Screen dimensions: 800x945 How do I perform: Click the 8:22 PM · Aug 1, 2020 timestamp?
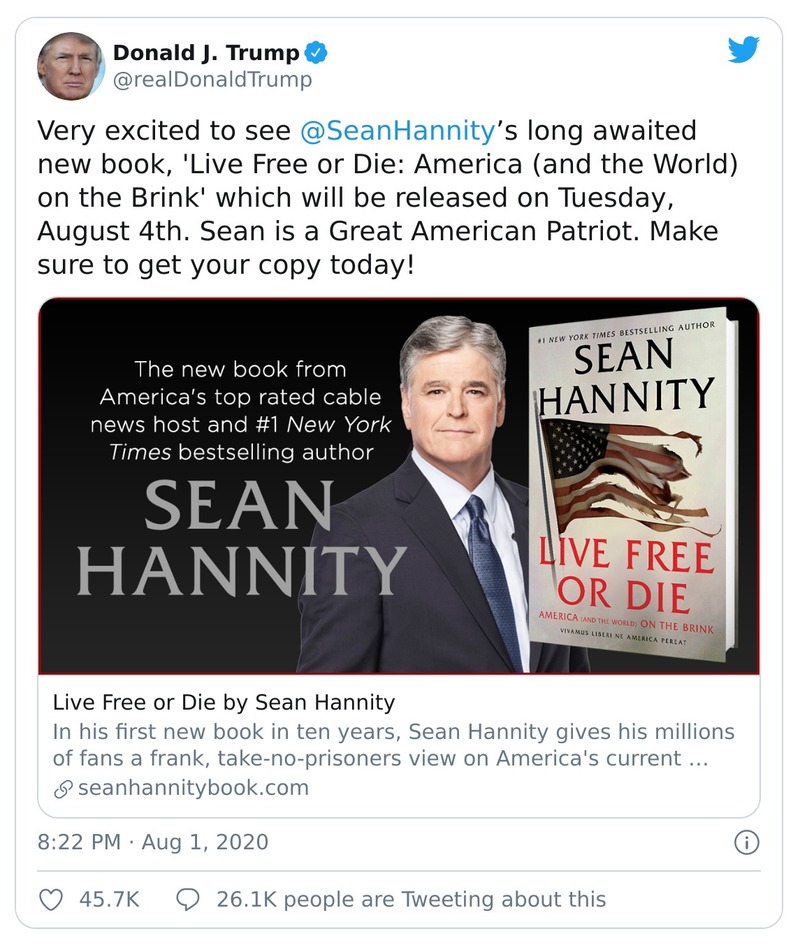pyautogui.click(x=153, y=842)
